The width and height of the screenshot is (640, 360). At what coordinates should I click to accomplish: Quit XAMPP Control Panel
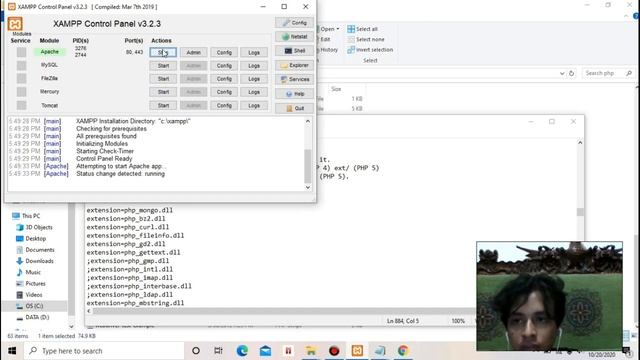point(294,108)
